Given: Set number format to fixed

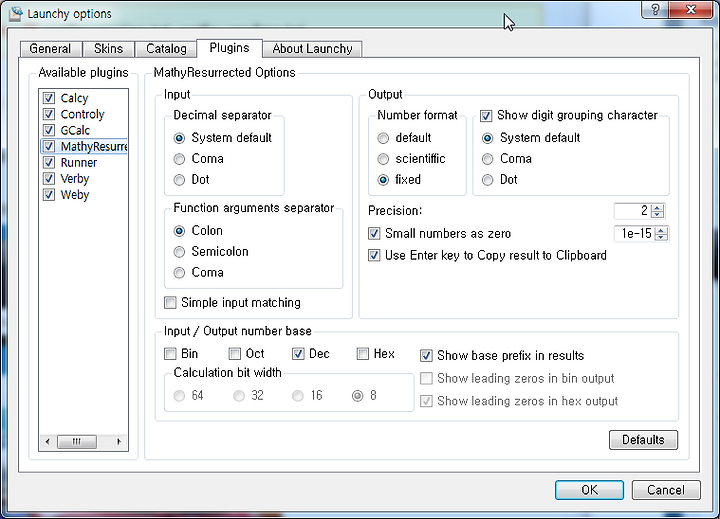Looking at the screenshot, I should [383, 180].
